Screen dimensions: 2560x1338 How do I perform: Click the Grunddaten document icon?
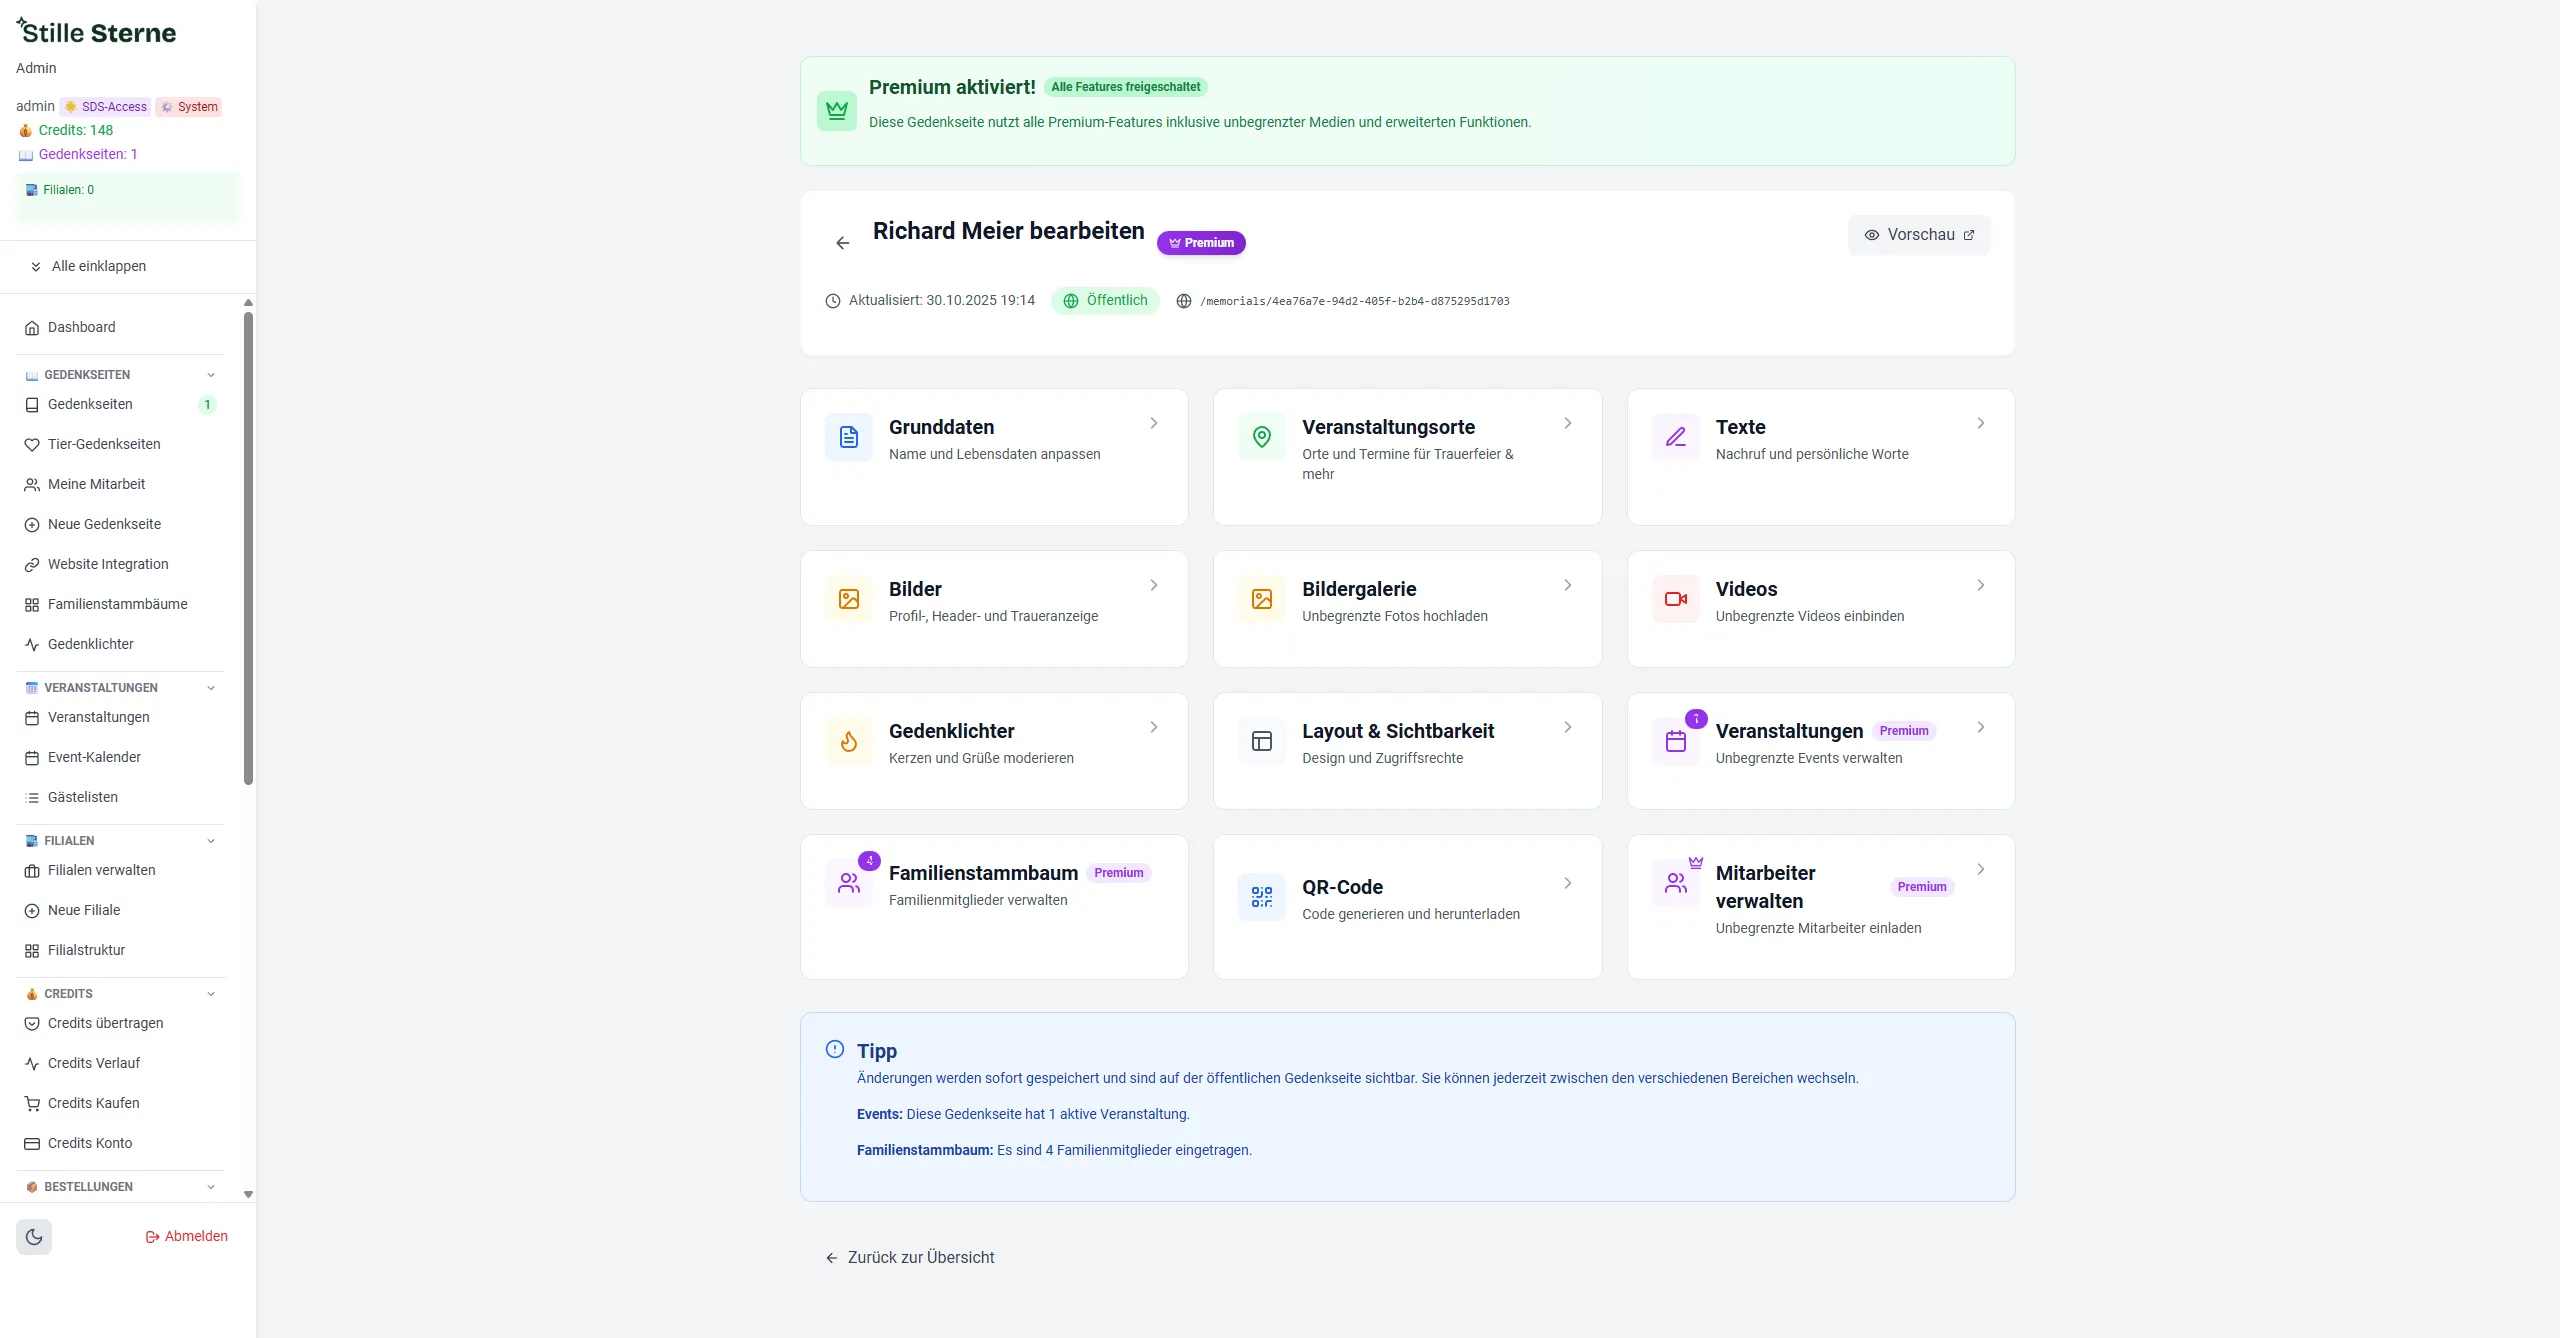pos(848,437)
